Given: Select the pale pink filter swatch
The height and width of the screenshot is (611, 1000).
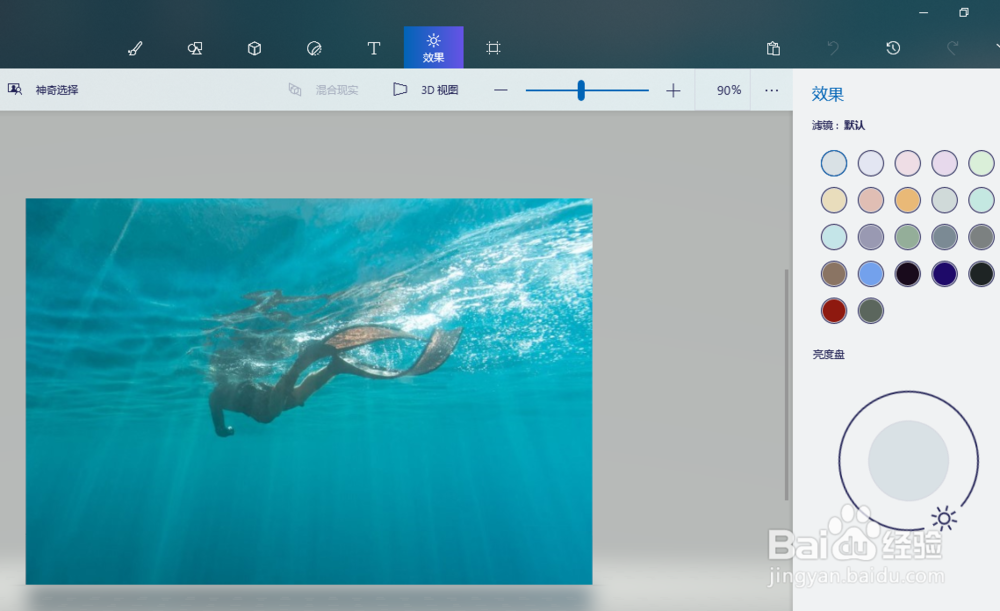Looking at the screenshot, I should pyautogui.click(x=908, y=163).
